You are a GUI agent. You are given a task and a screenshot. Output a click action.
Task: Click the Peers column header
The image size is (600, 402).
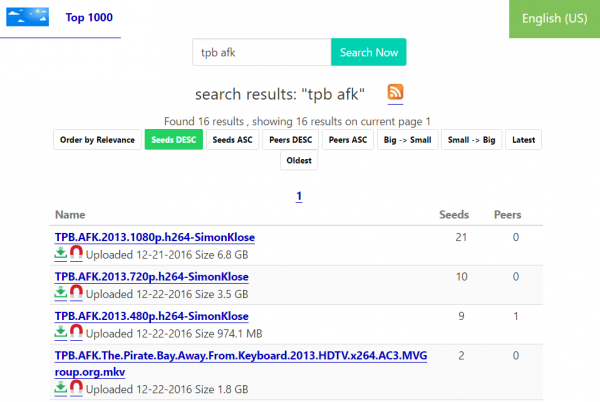pyautogui.click(x=507, y=215)
